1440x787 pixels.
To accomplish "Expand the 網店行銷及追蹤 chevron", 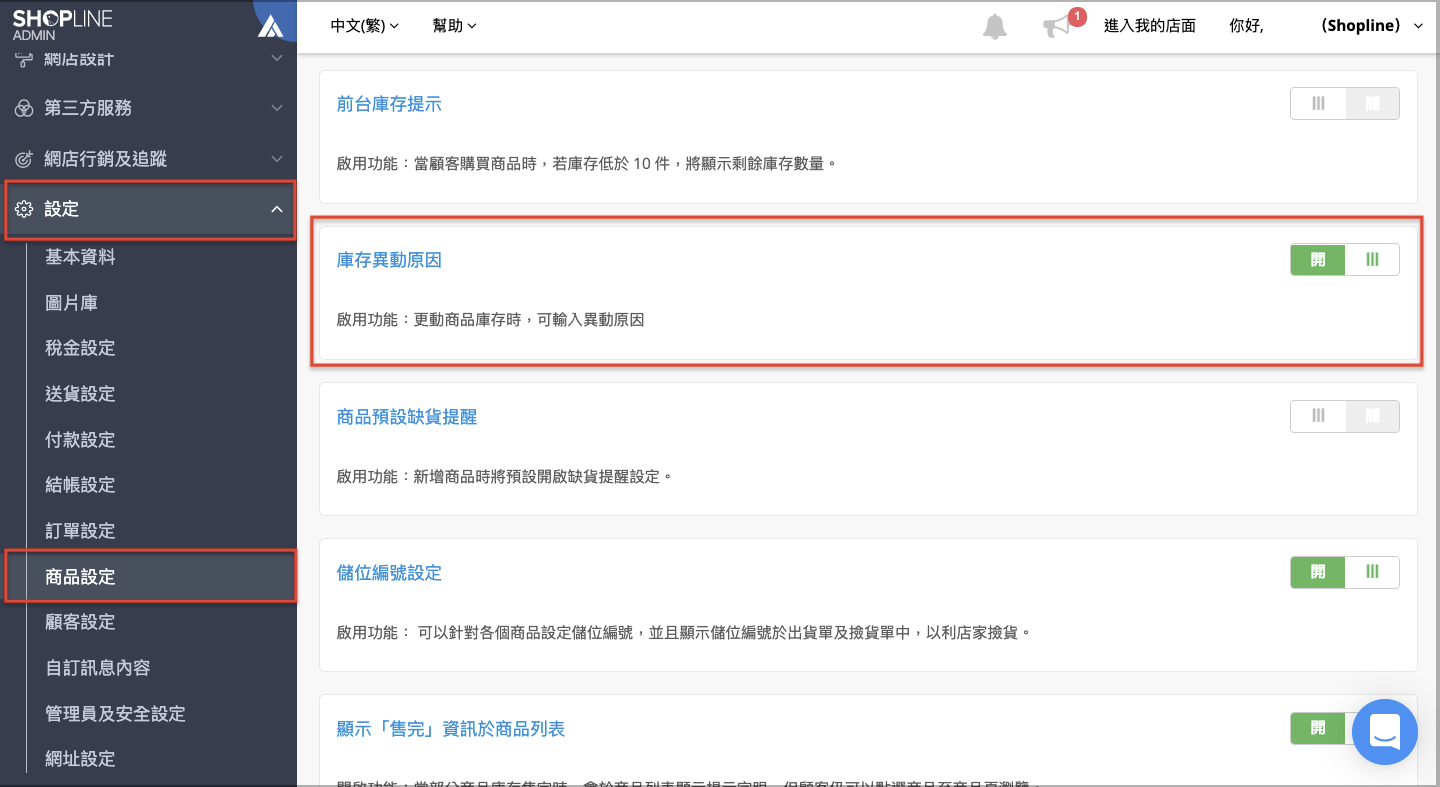I will (277, 159).
